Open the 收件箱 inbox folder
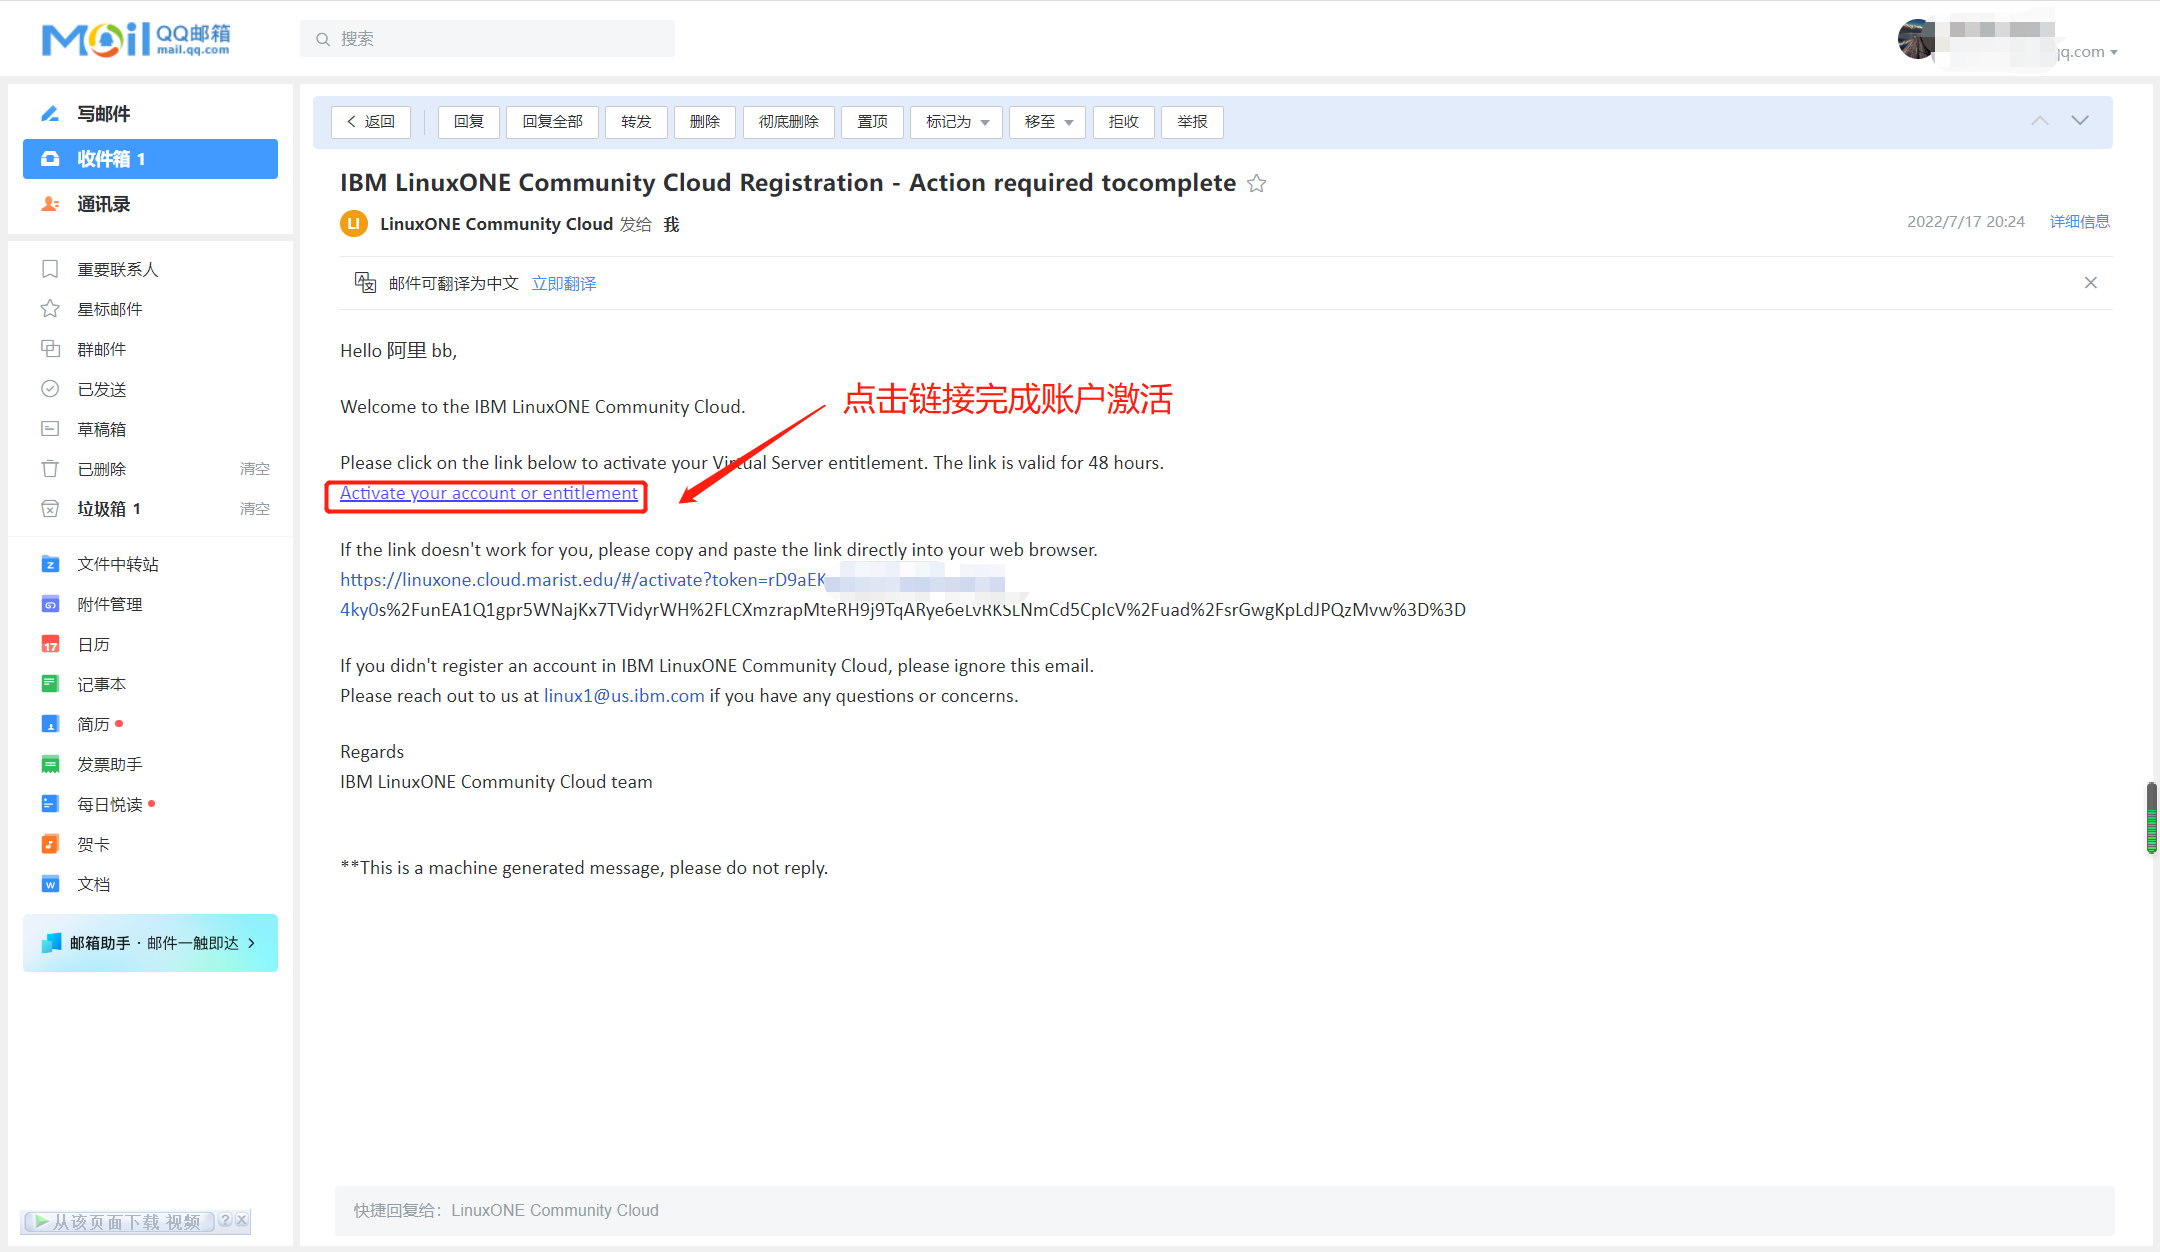The width and height of the screenshot is (2160, 1252). 150,159
